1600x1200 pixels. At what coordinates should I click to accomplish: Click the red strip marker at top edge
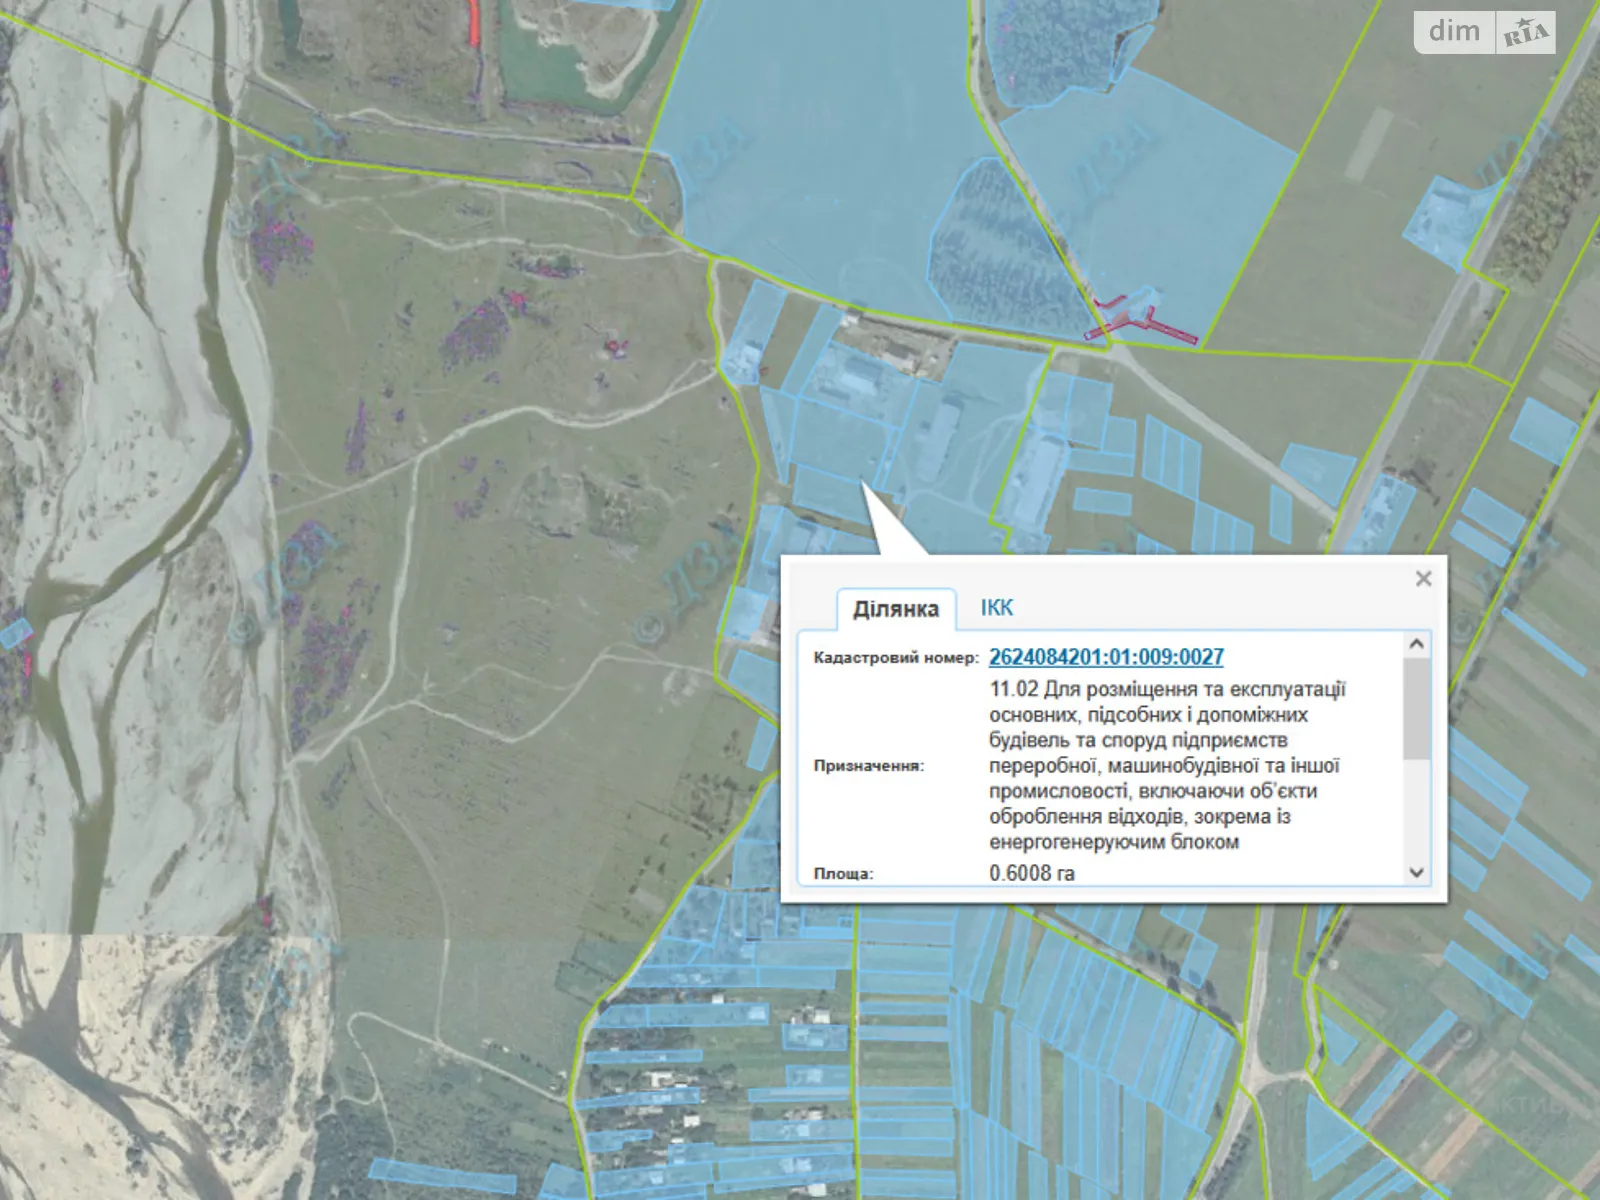[x=474, y=22]
